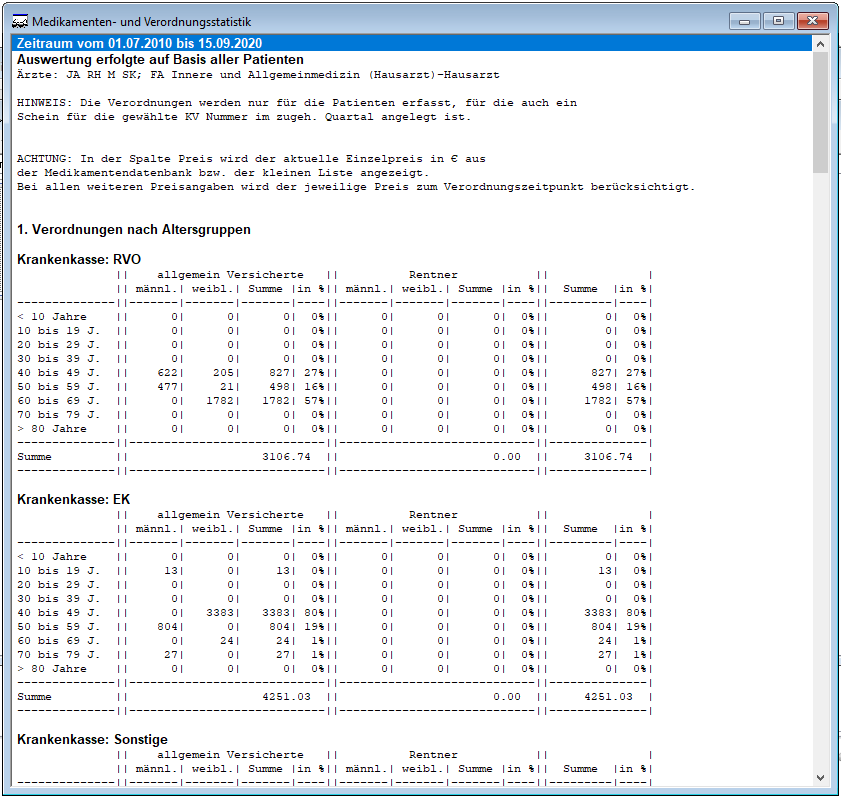This screenshot has height=798, width=841.
Task: Select the highlighted line 'Zeitraum vom 01.07.2010 bis 15.09.2020'
Action: (x=411, y=43)
